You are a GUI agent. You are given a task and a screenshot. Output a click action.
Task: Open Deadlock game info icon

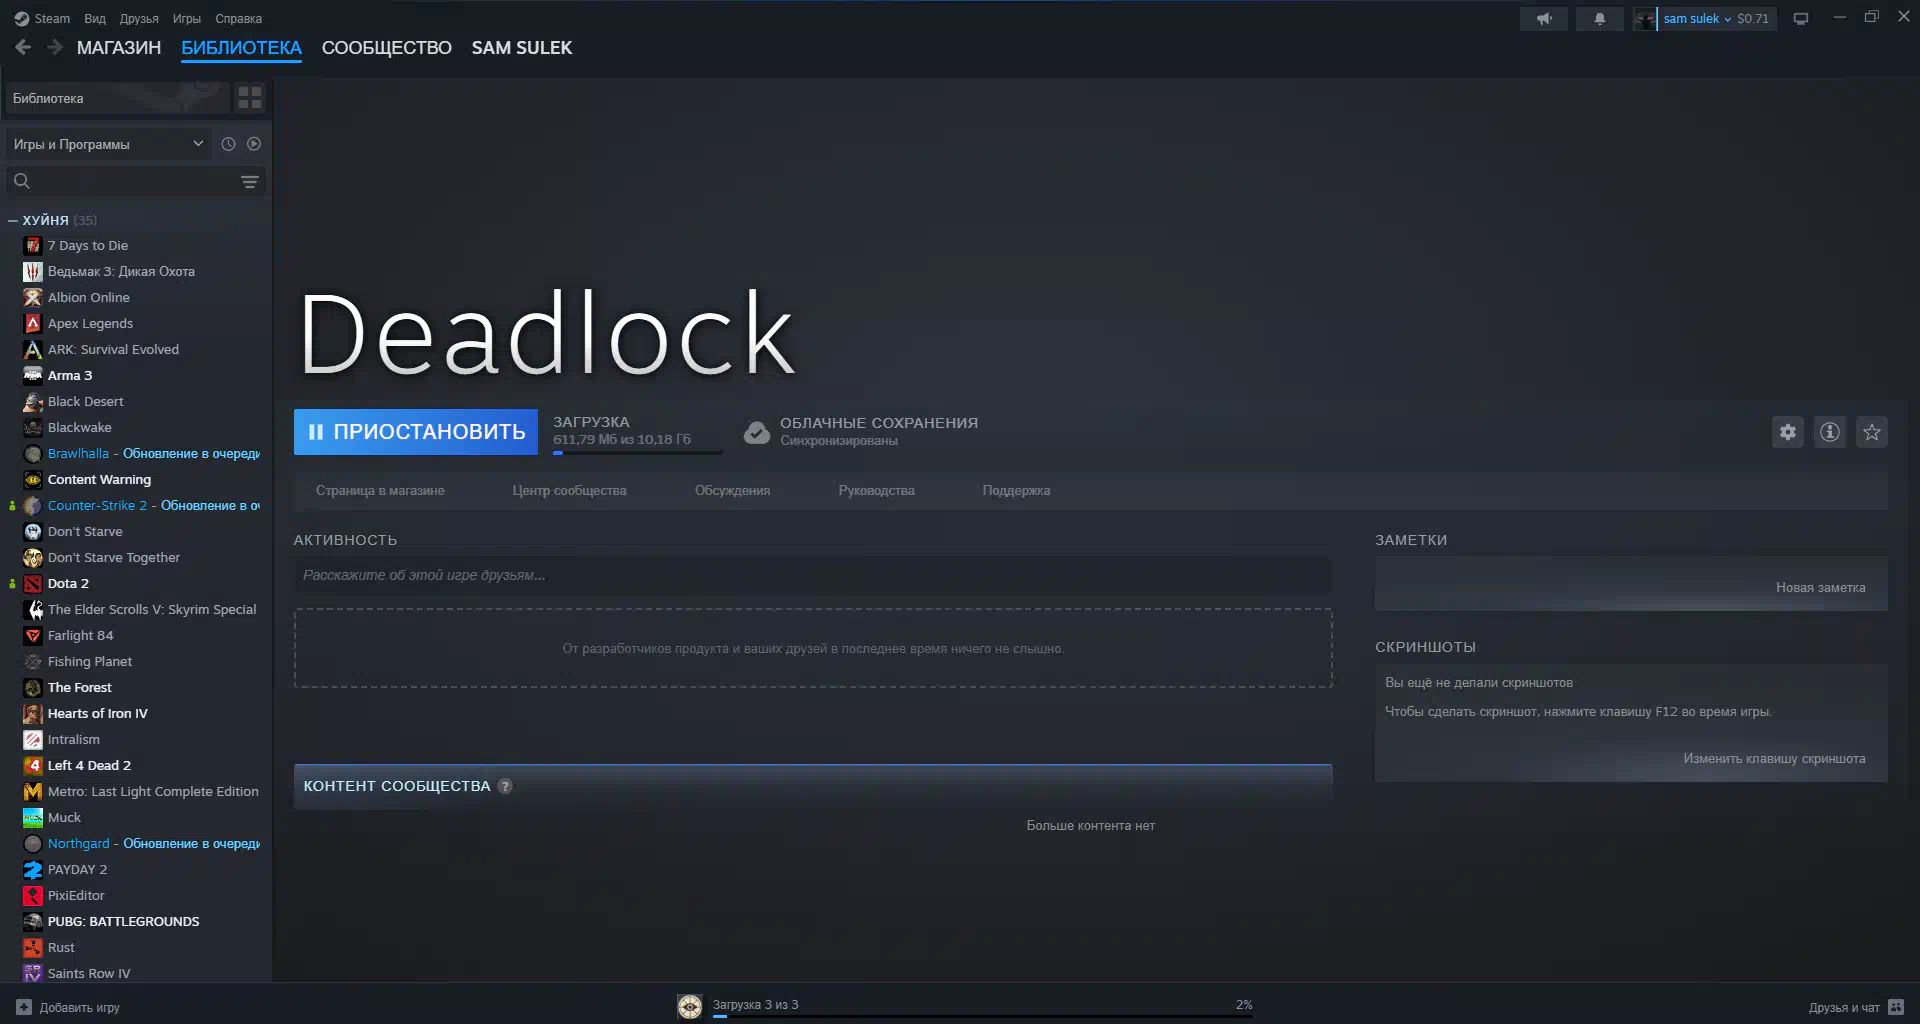1830,432
